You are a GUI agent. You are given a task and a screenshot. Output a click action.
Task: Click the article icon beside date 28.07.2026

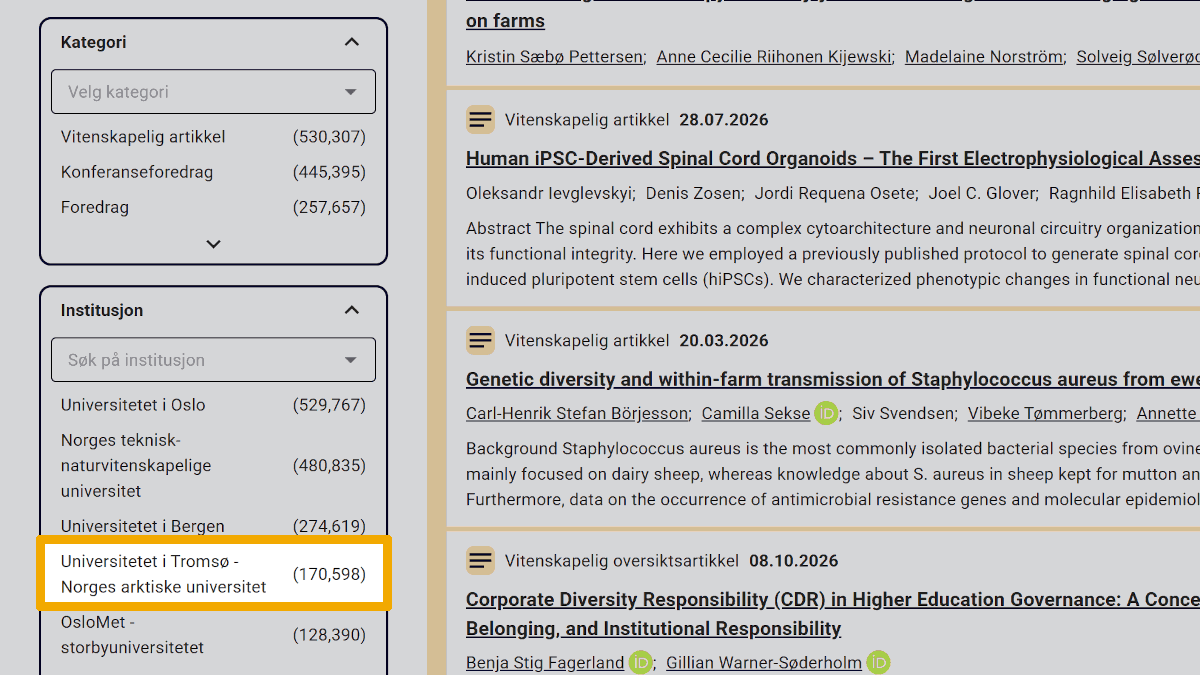[x=480, y=120]
